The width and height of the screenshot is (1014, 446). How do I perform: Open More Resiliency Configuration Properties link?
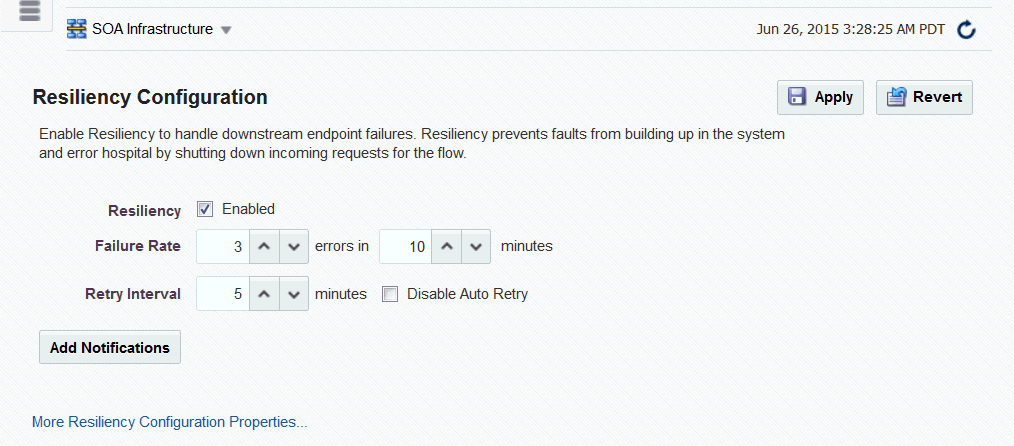169,423
